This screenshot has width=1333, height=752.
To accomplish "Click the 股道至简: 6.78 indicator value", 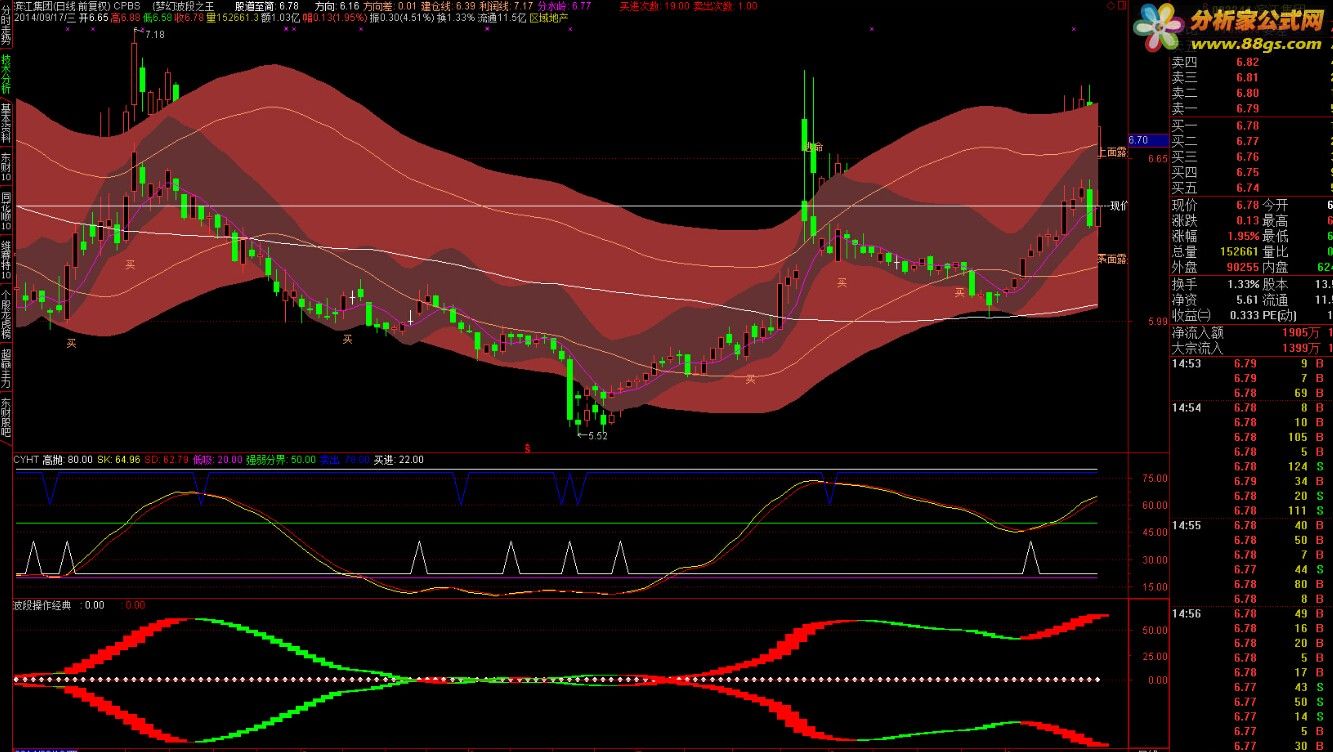I will 267,5.
